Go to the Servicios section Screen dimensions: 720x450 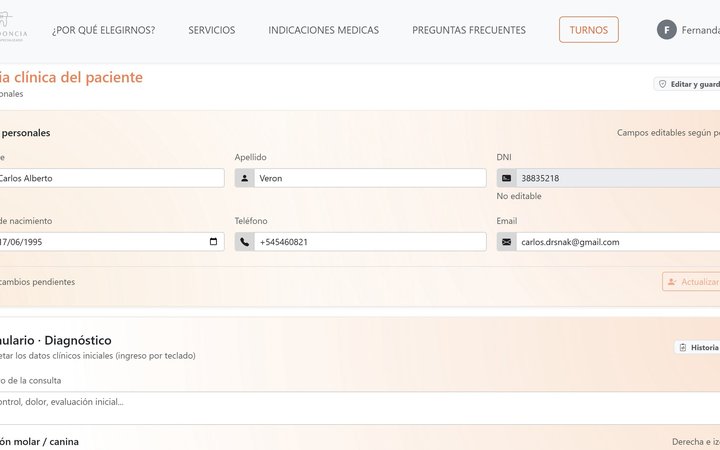pyautogui.click(x=212, y=30)
